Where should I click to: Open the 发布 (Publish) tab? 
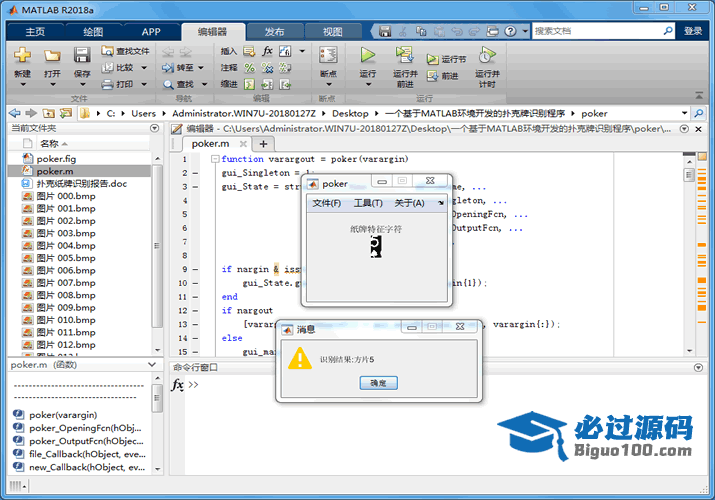pyautogui.click(x=275, y=31)
